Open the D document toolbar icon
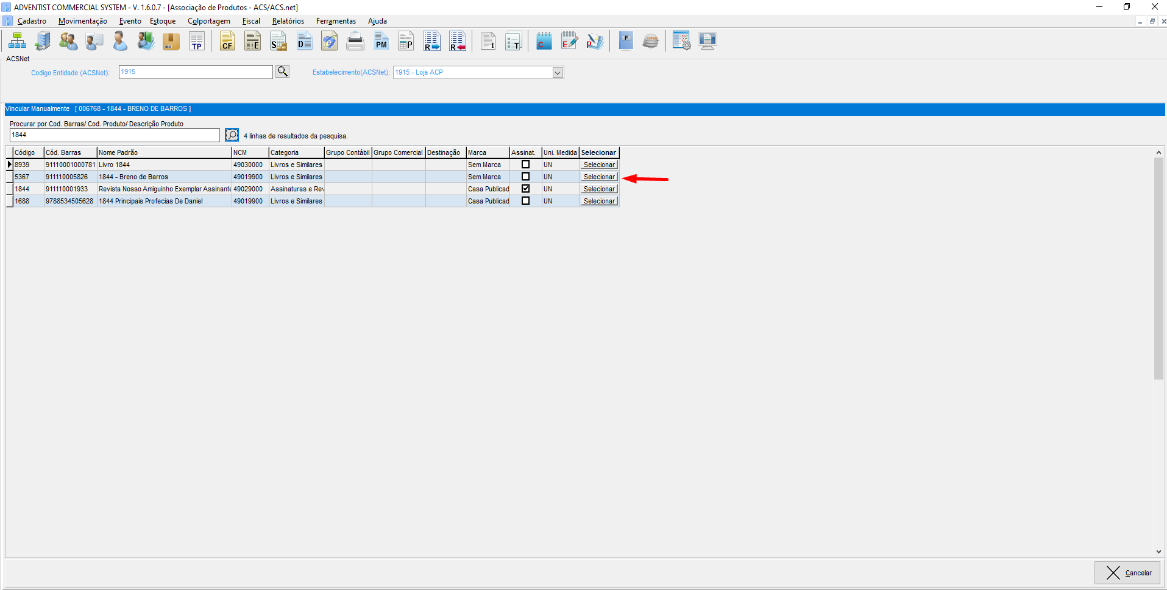The image size is (1167, 590). point(304,41)
